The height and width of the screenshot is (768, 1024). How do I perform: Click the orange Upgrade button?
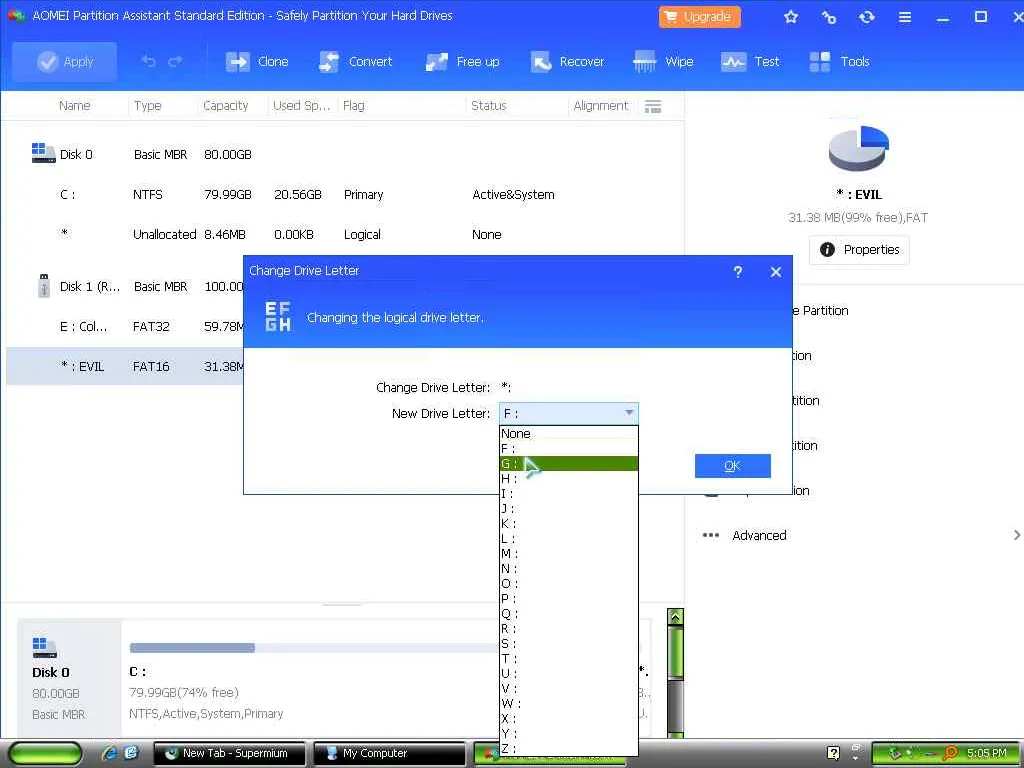pyautogui.click(x=699, y=16)
